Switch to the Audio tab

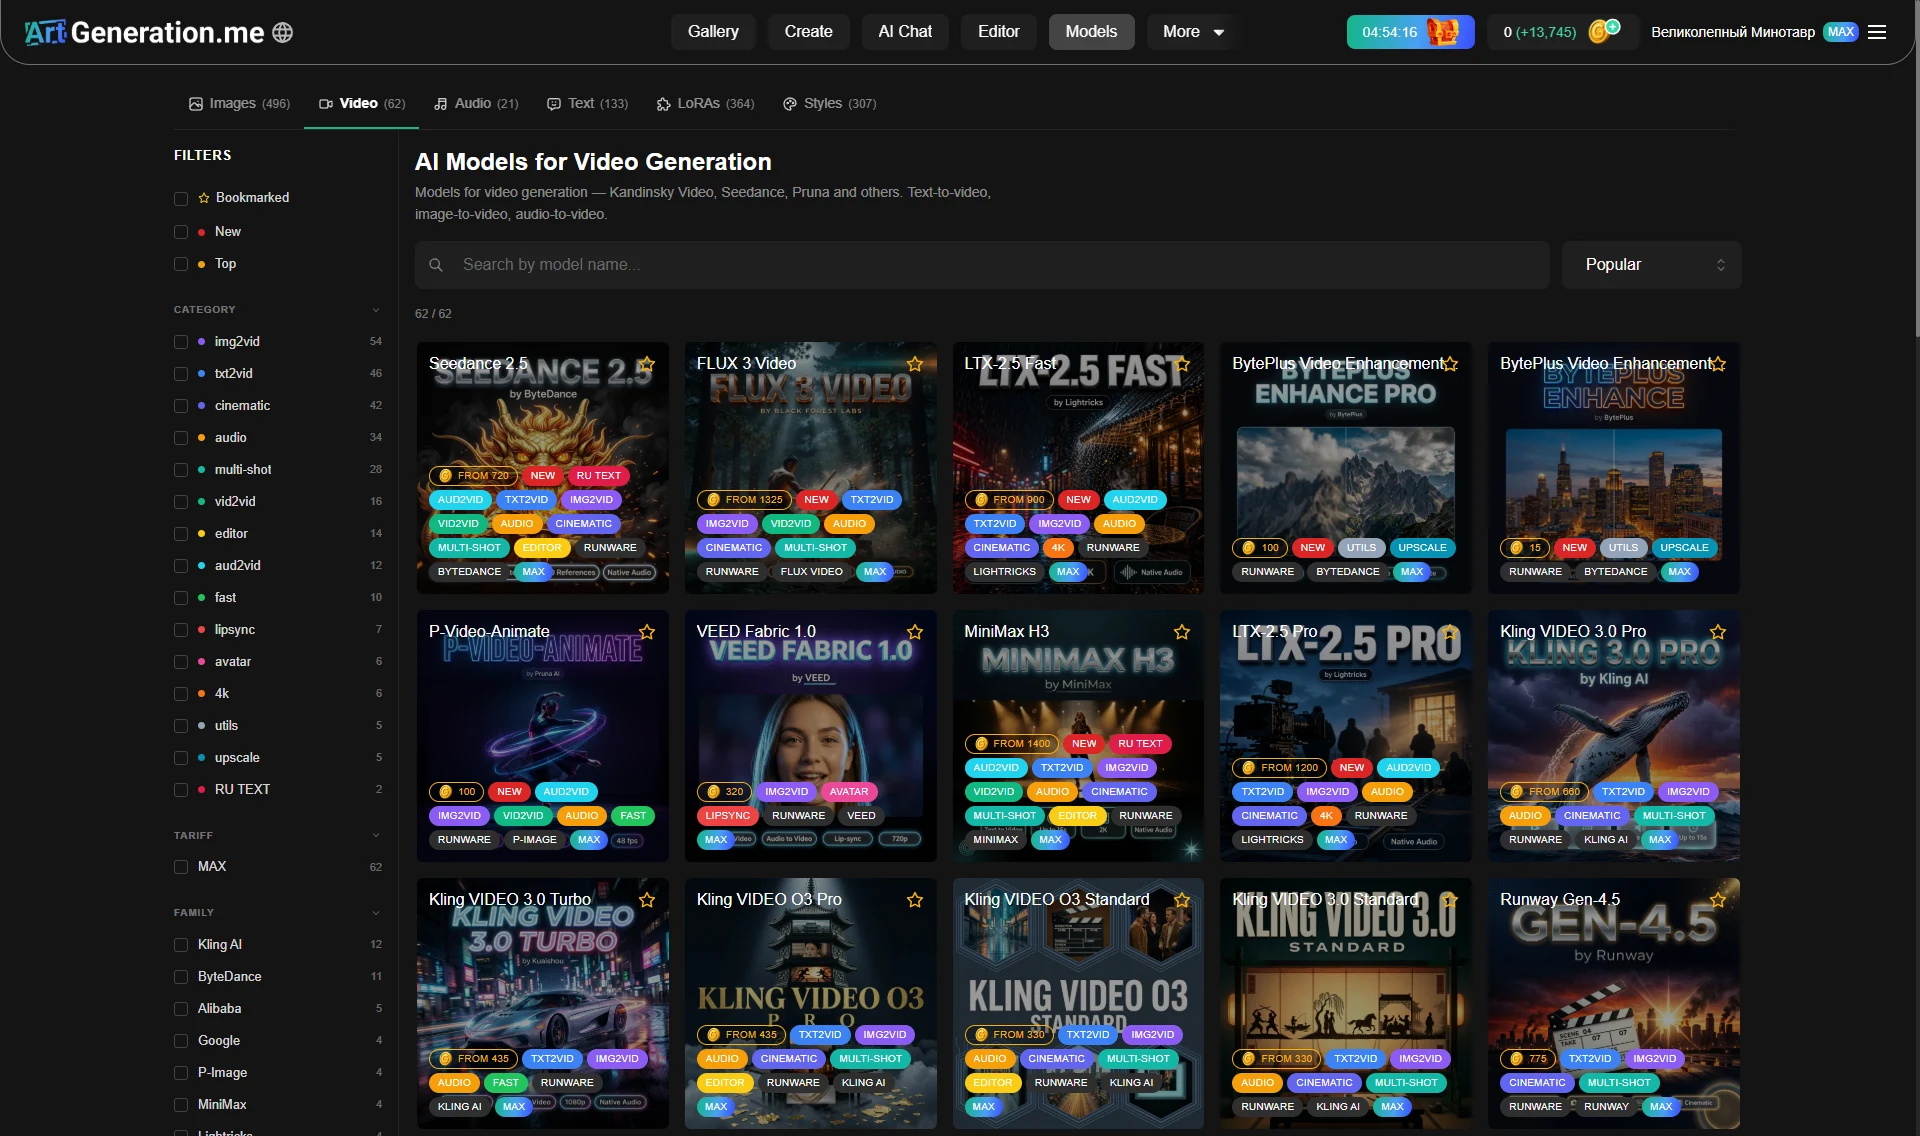click(476, 104)
